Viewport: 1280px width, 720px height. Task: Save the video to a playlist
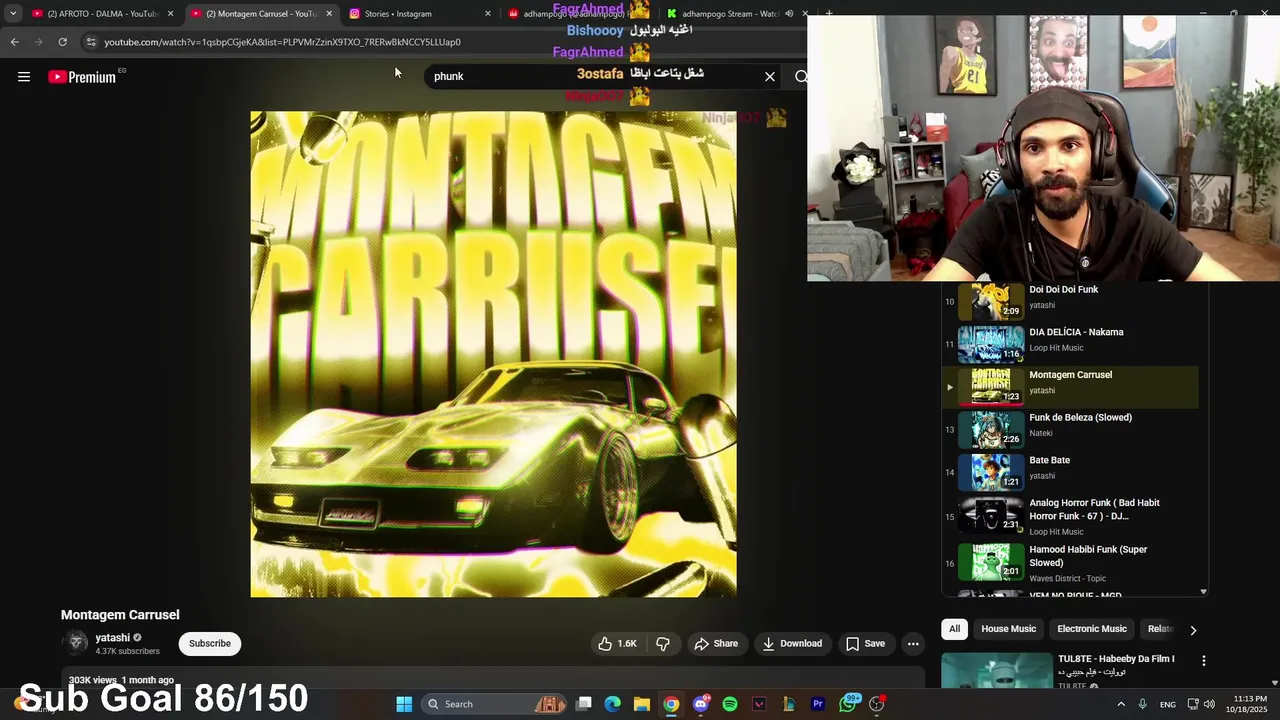(865, 643)
